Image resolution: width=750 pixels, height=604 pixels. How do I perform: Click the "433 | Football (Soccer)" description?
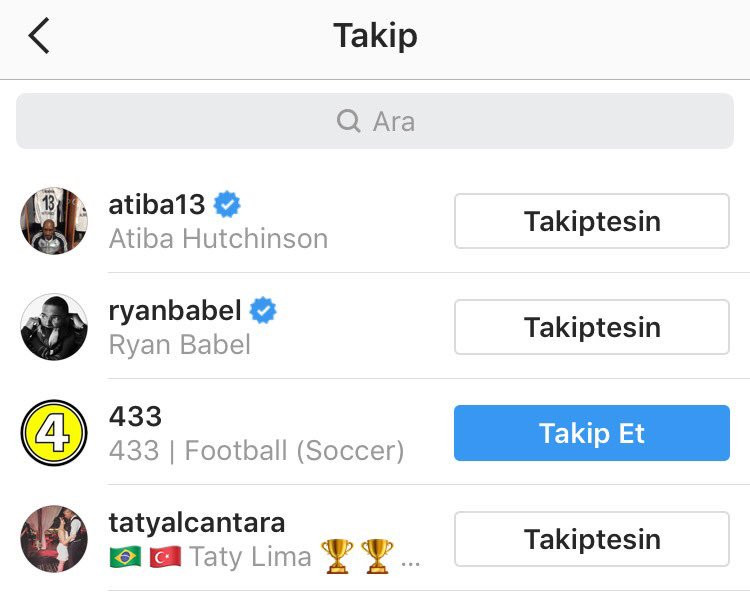pyautogui.click(x=256, y=451)
